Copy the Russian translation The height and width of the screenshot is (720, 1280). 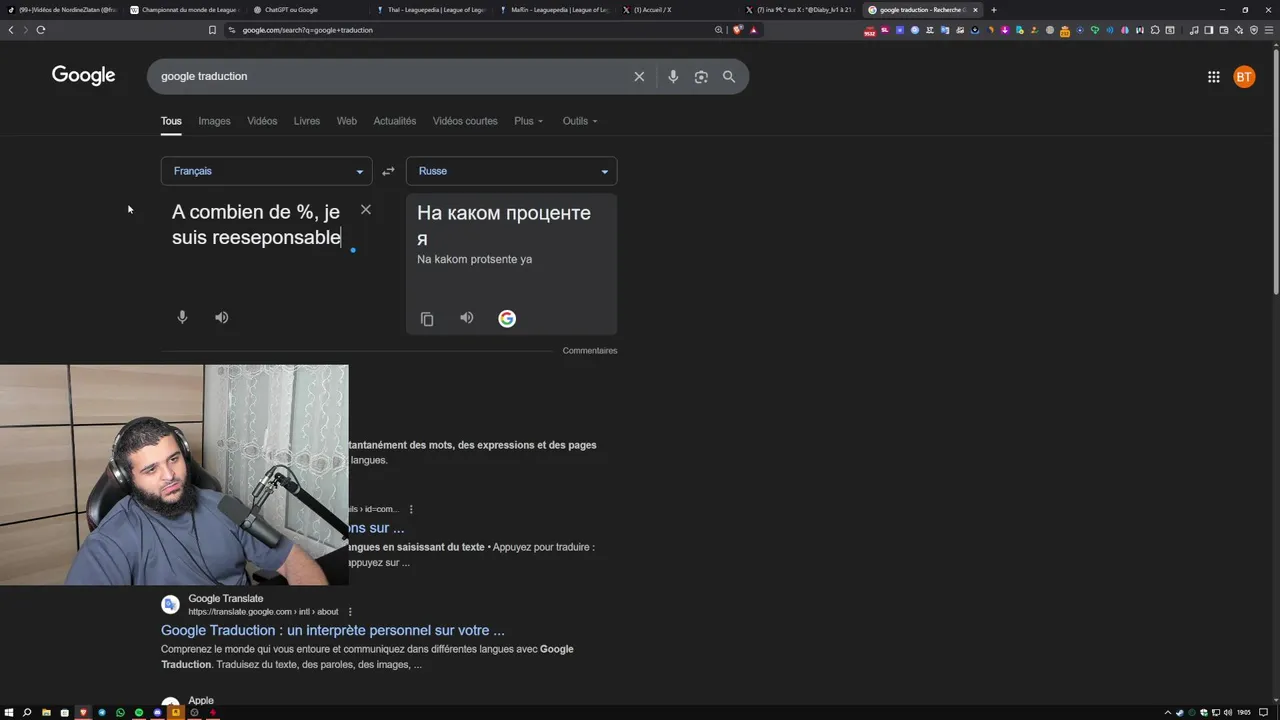(x=427, y=319)
